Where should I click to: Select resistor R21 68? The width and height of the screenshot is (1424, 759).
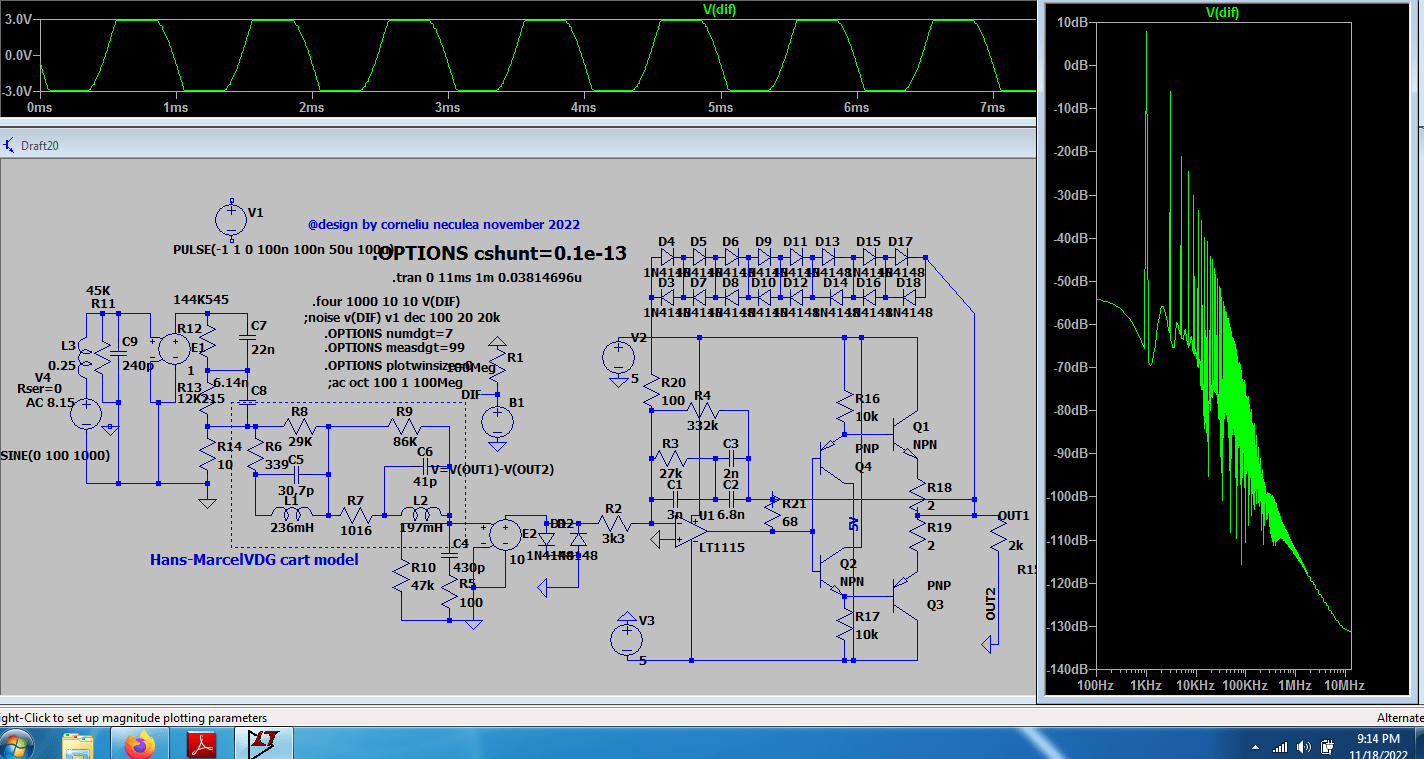point(773,514)
